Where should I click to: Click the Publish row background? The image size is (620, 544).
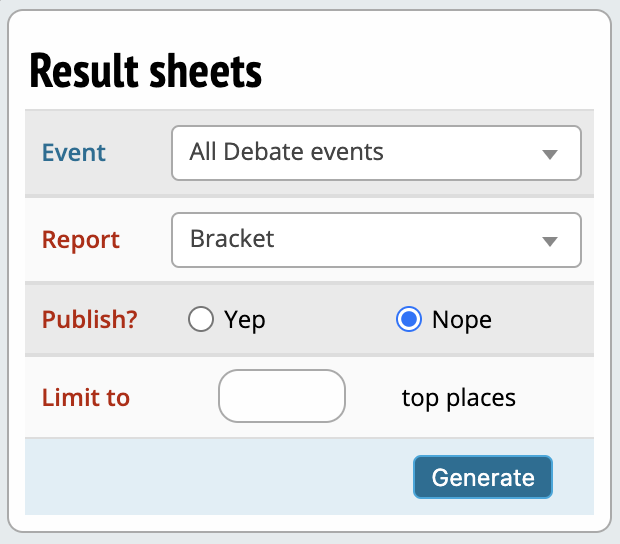click(x=330, y=320)
